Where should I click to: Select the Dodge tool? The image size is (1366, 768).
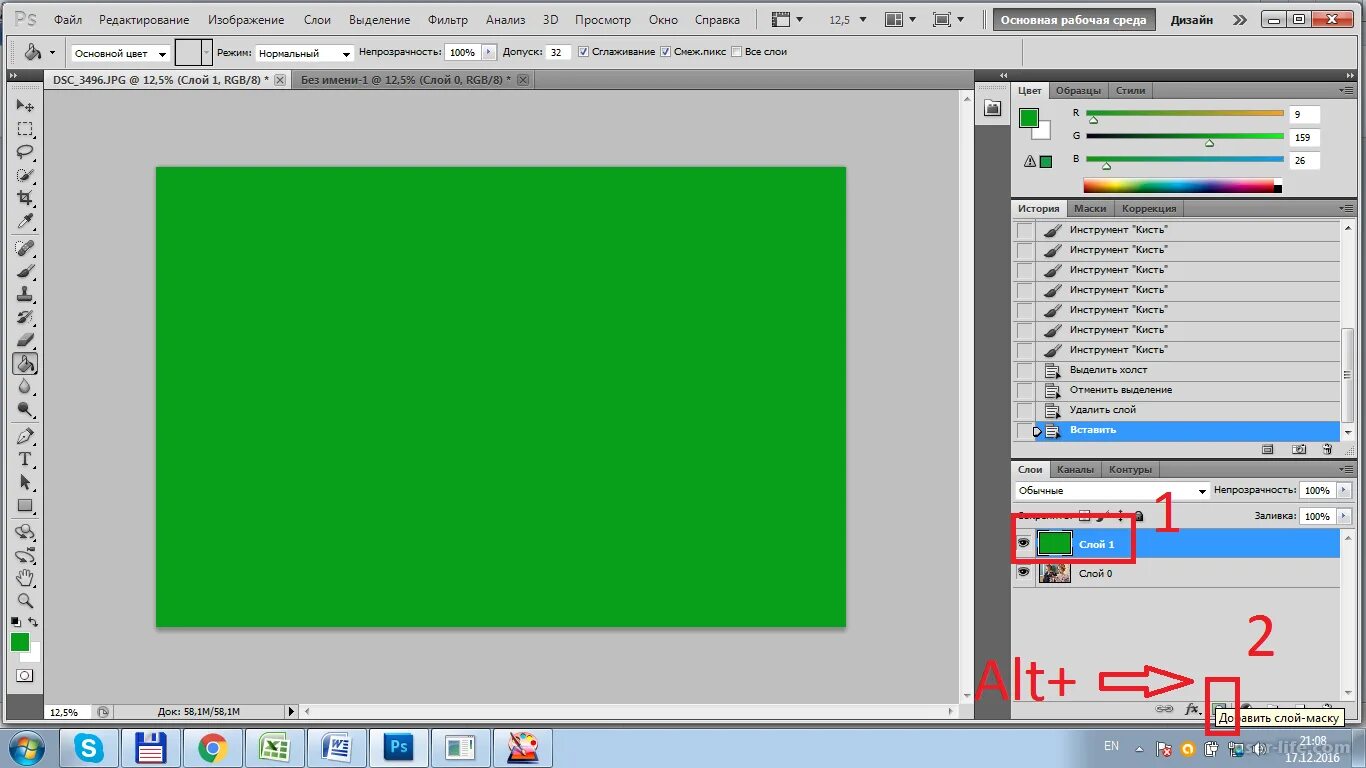point(25,409)
